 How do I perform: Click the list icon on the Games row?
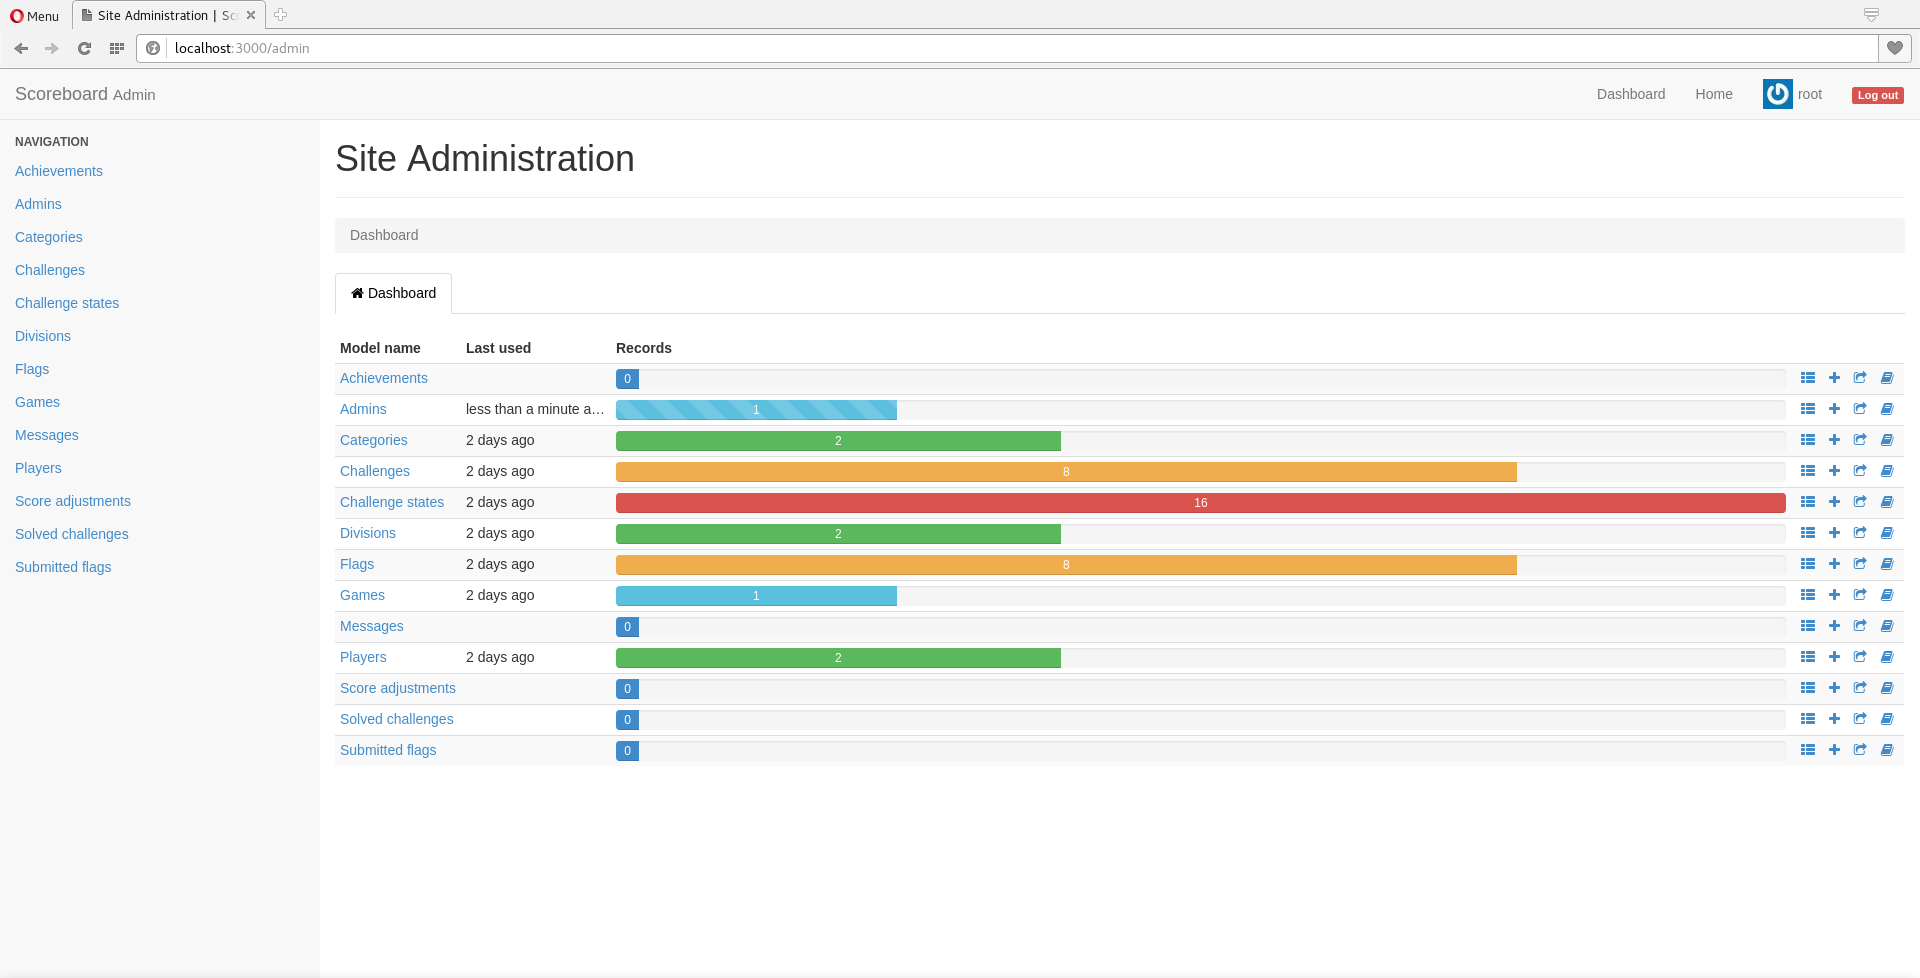[x=1808, y=595]
